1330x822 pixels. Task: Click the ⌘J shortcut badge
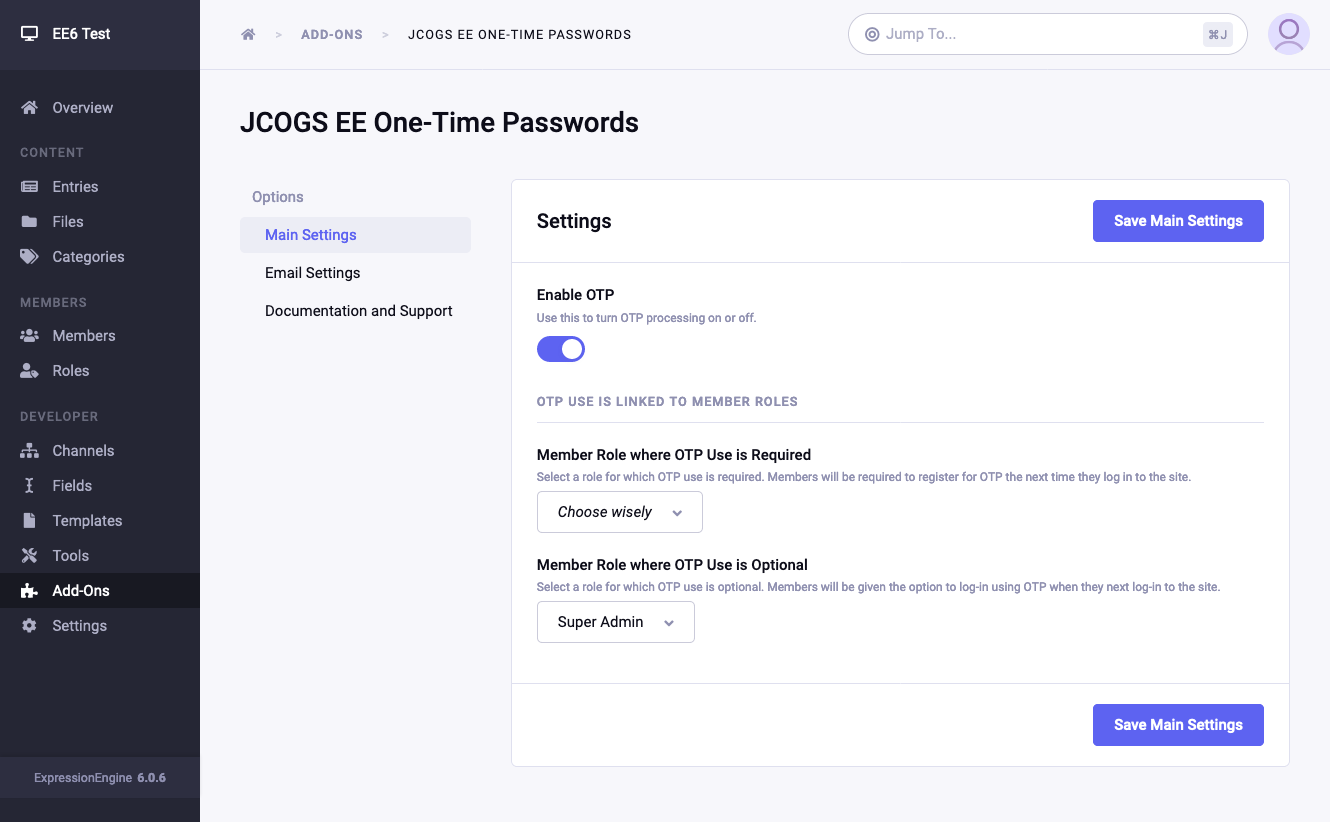coord(1218,34)
